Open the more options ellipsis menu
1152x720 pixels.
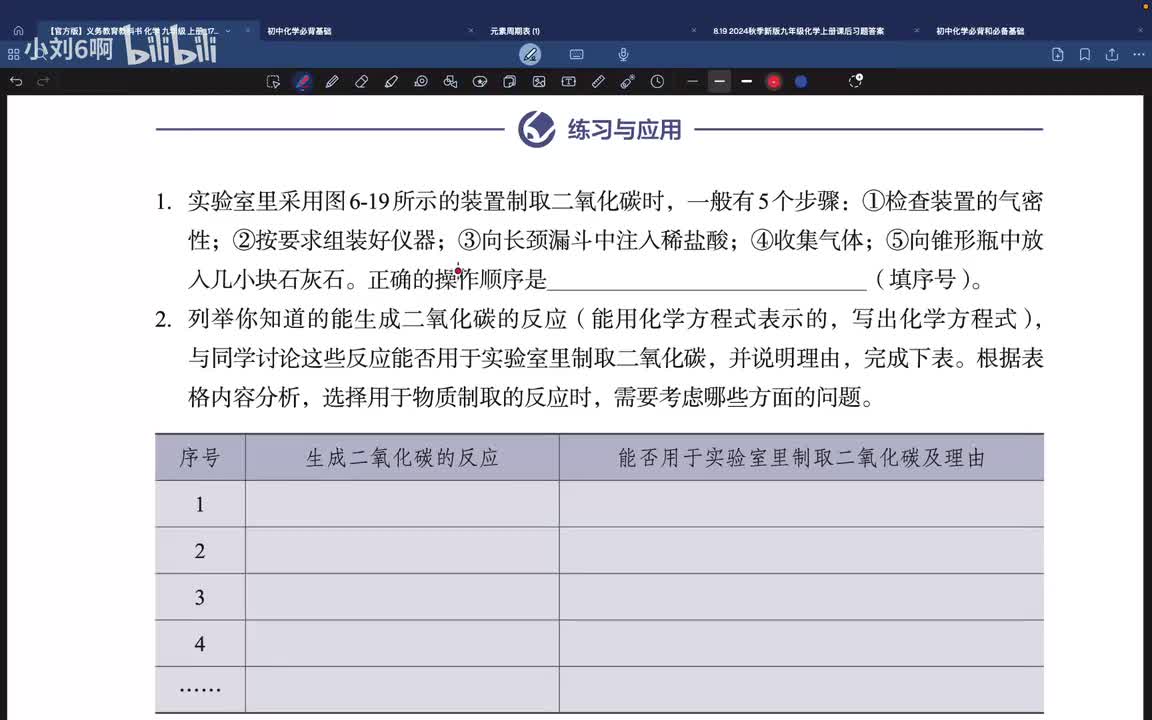pos(1139,54)
